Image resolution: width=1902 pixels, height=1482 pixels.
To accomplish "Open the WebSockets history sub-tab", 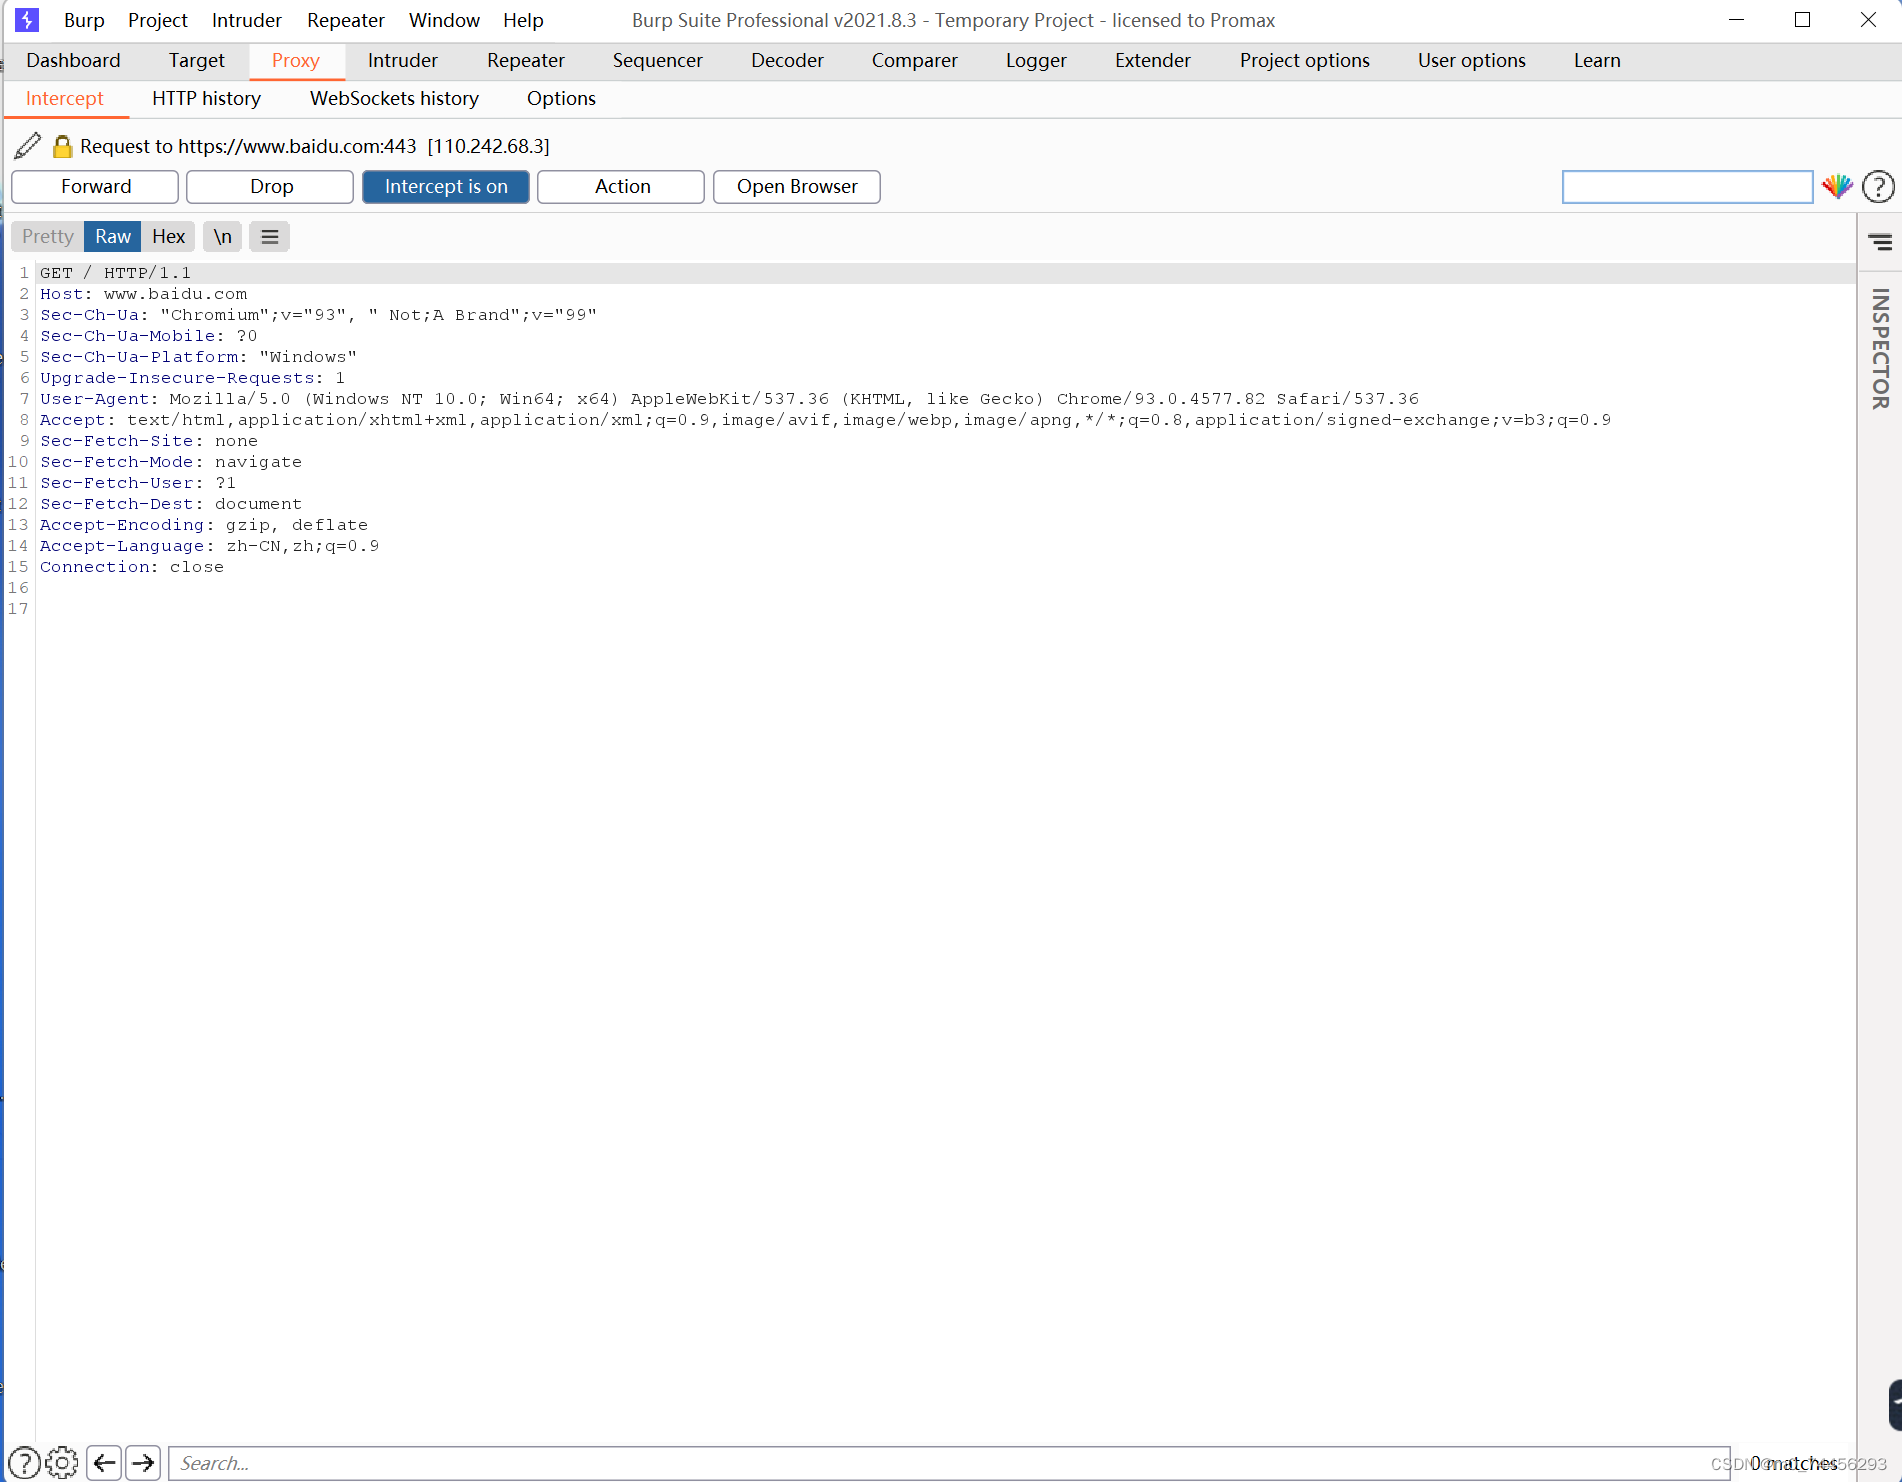I will (394, 99).
